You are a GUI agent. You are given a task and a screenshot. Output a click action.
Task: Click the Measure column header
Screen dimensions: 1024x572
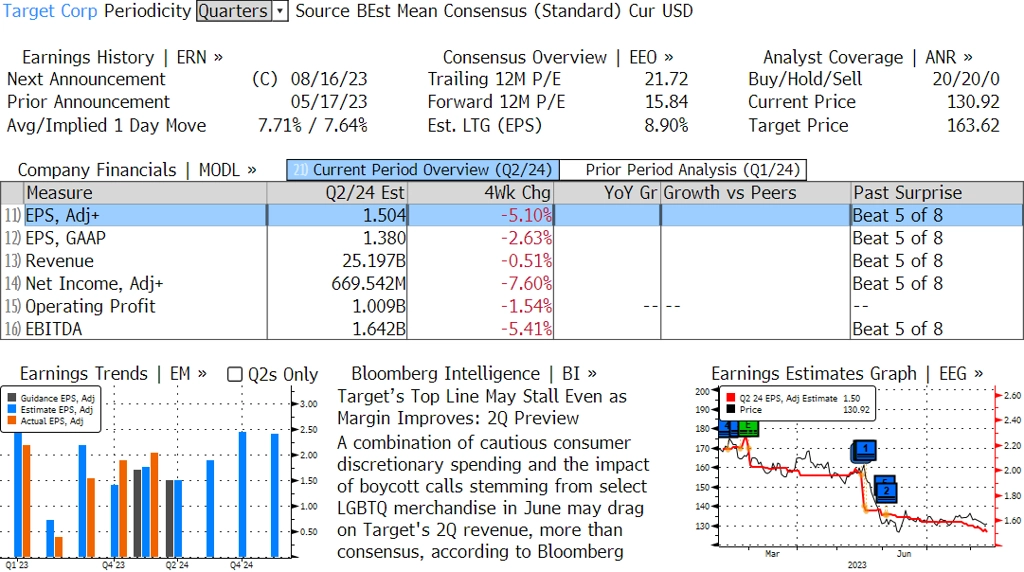click(x=145, y=193)
